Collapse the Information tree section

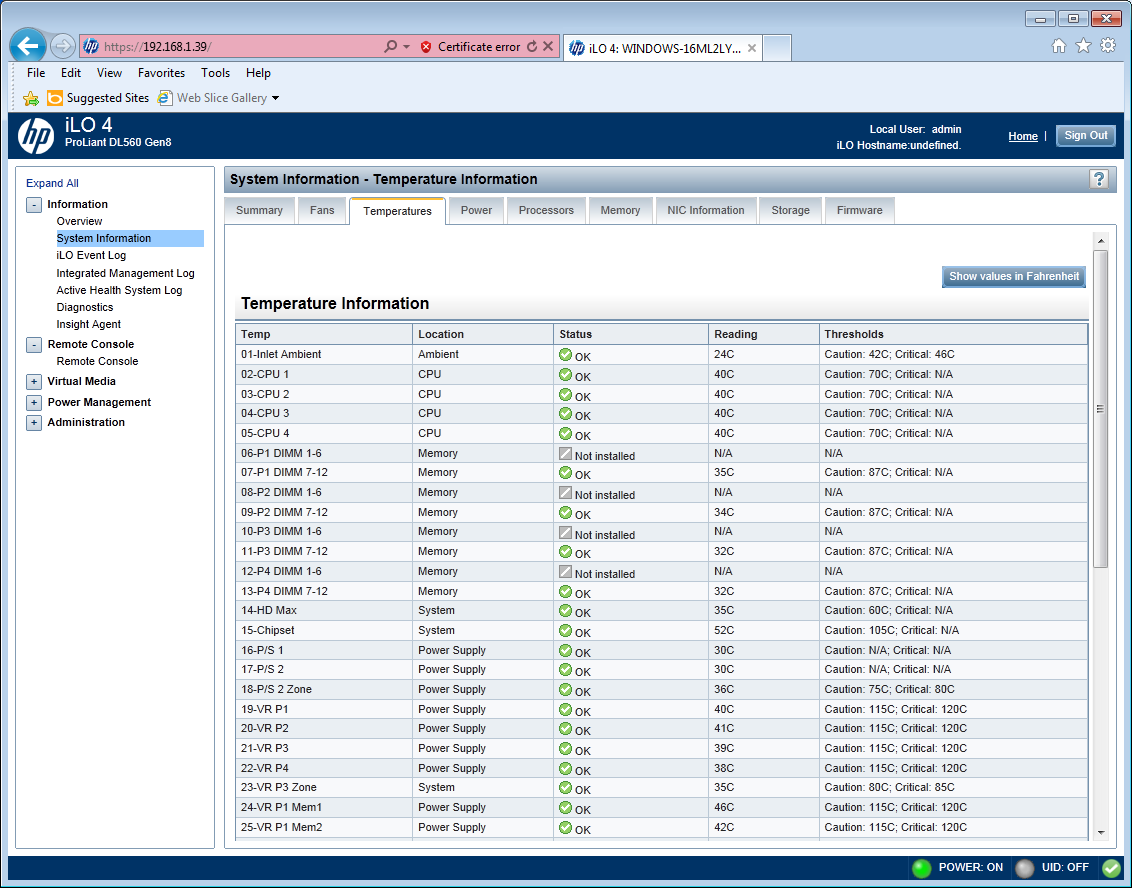(x=34, y=204)
